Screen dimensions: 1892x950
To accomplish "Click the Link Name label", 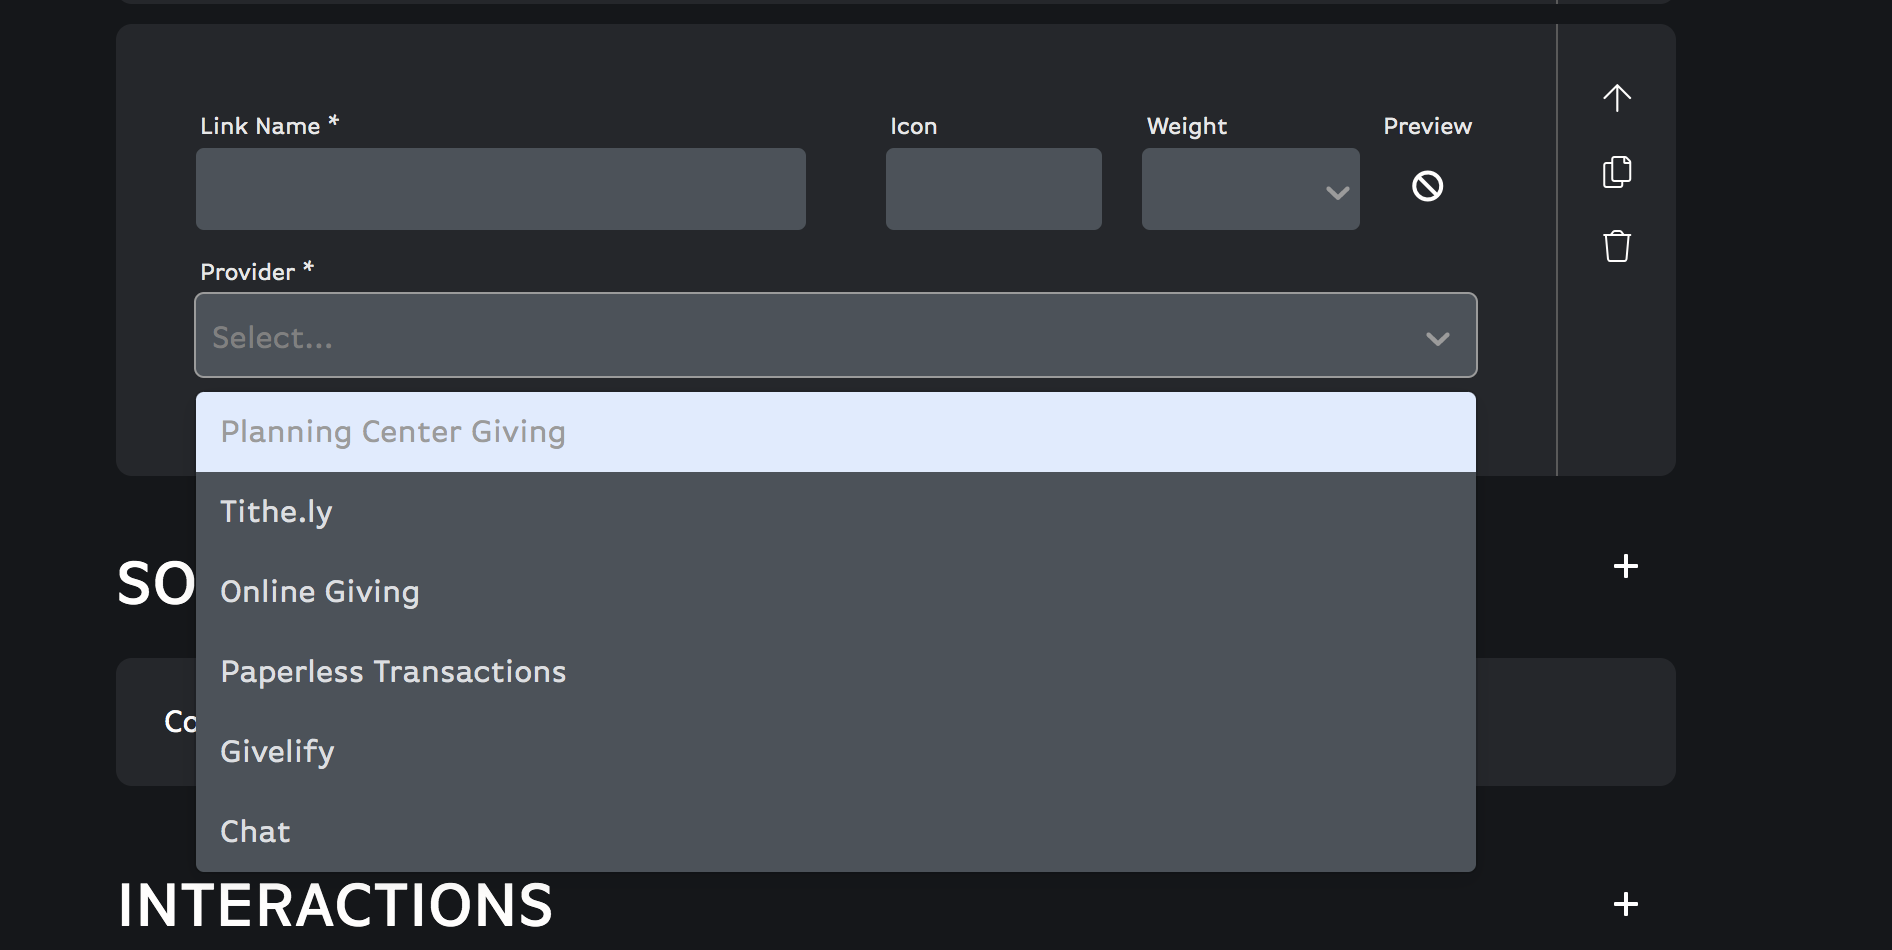I will [x=269, y=125].
